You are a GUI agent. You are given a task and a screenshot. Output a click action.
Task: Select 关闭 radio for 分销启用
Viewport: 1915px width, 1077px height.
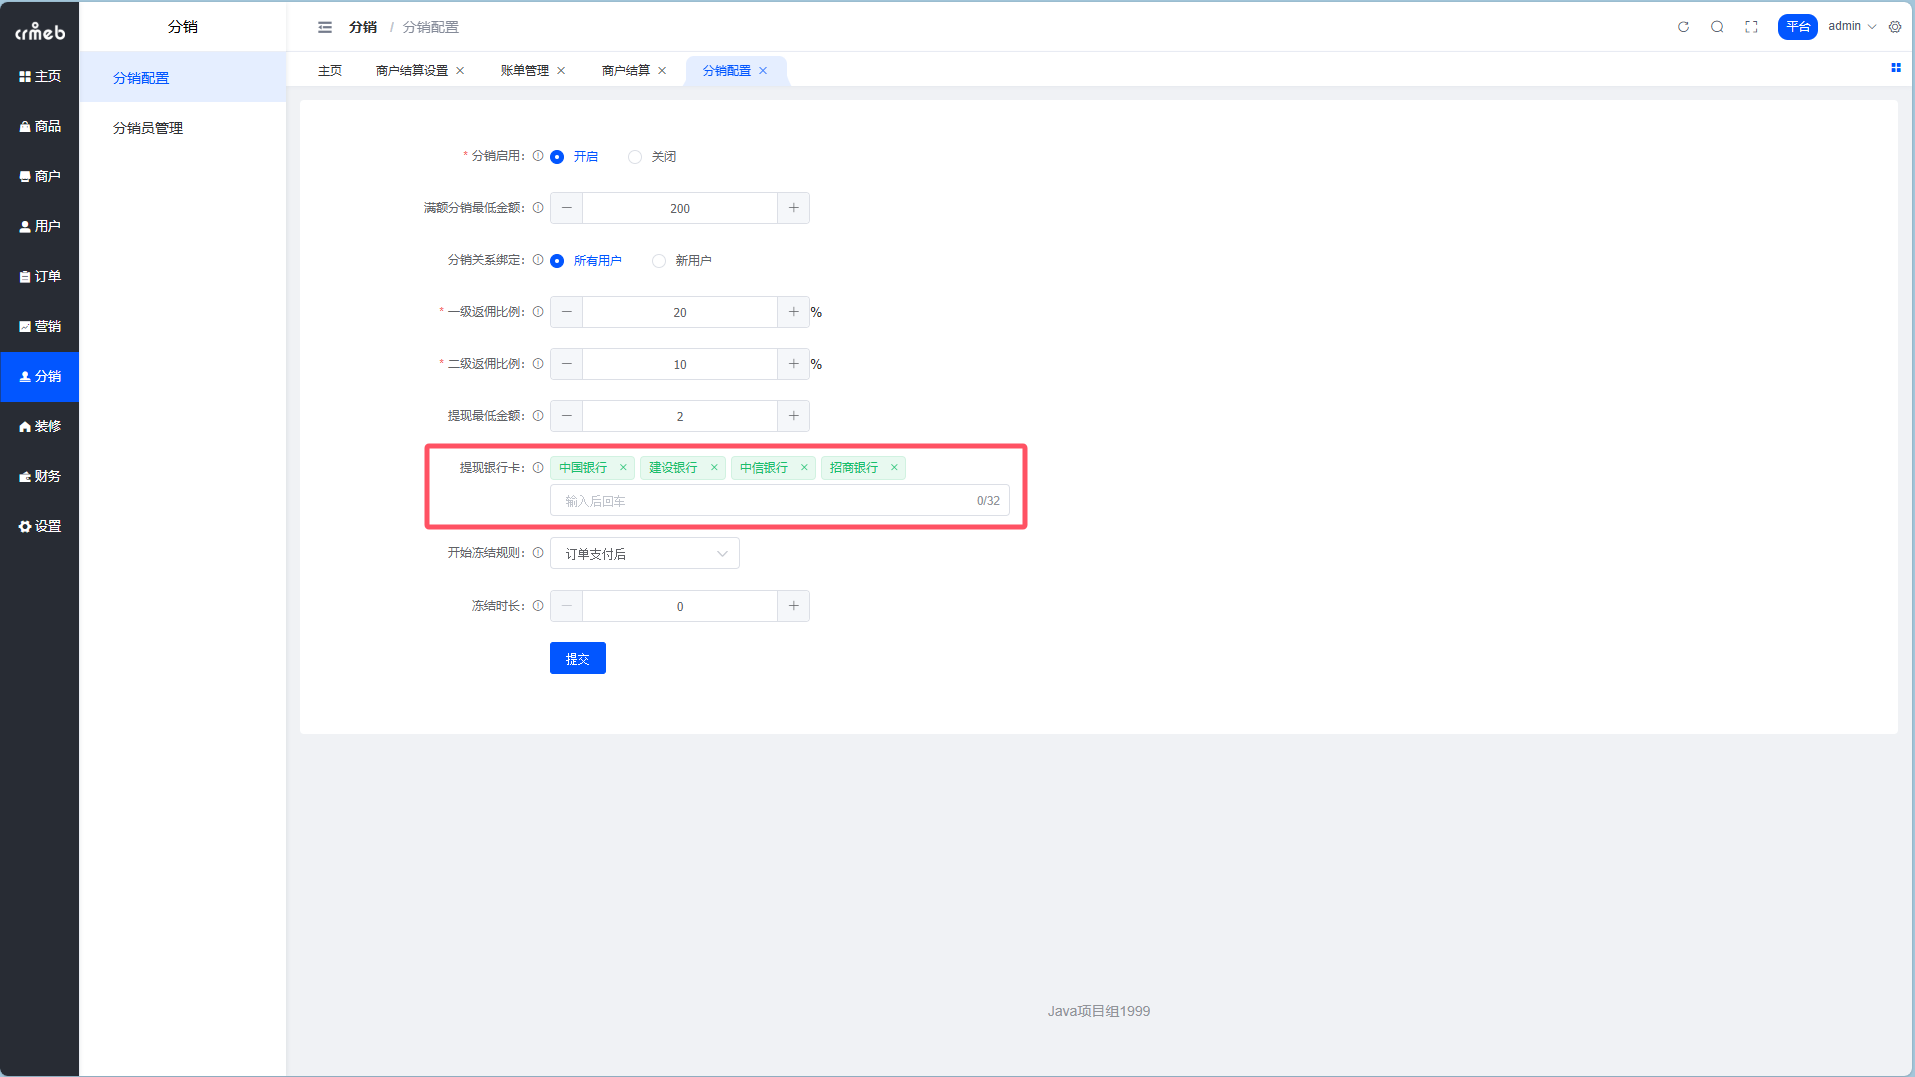(635, 157)
